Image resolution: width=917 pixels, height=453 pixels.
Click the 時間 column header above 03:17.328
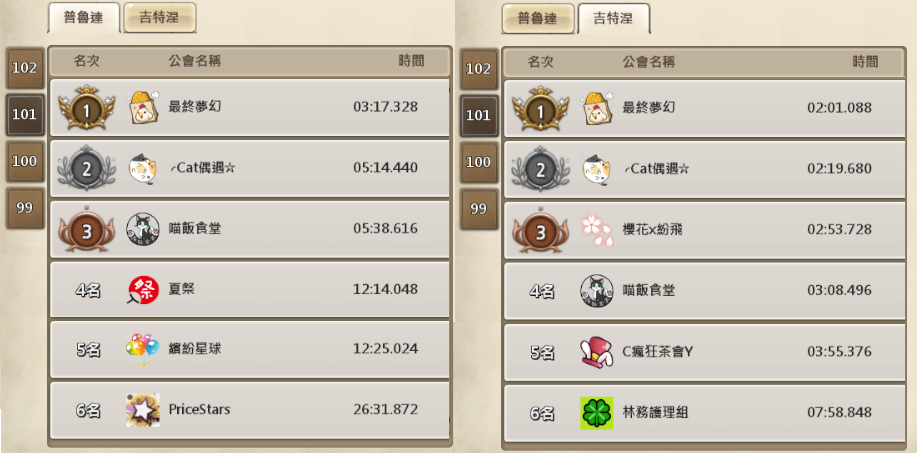coord(412,61)
